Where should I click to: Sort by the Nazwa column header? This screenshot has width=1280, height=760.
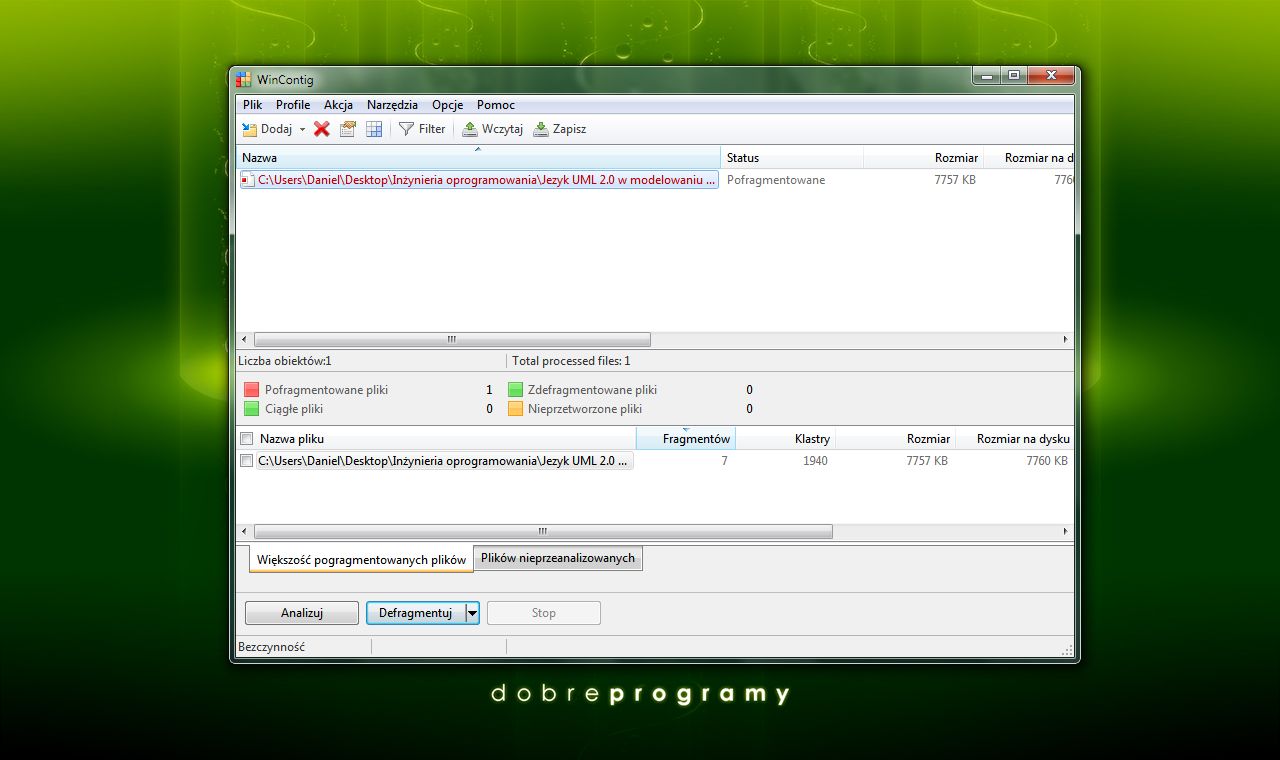coord(478,158)
